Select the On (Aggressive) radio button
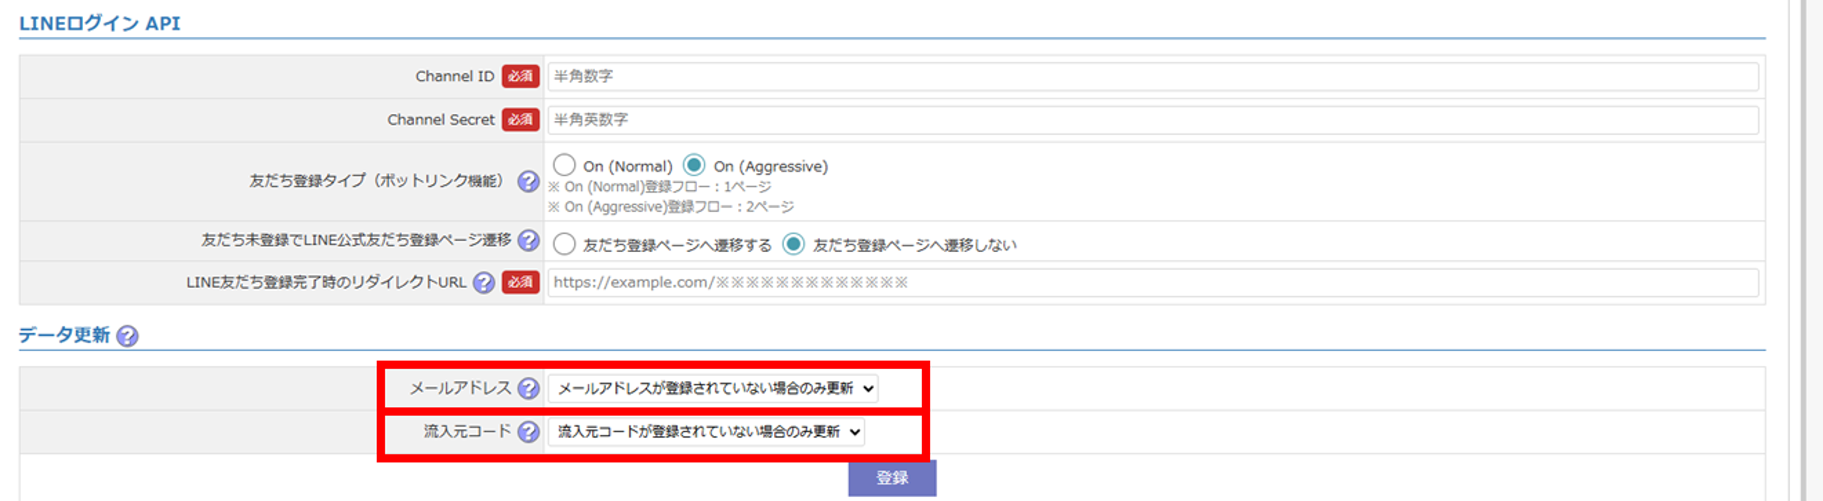Viewport: 1823px width, 501px height. tap(694, 165)
